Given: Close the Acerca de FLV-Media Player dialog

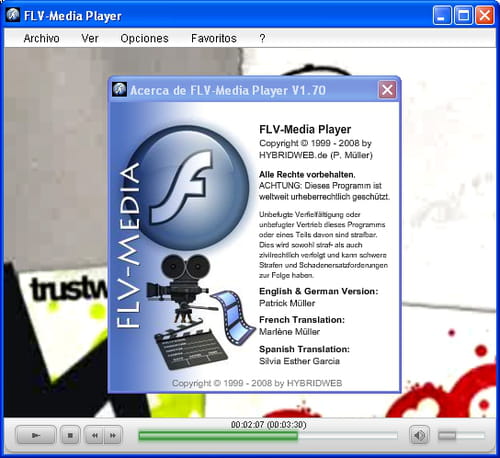Looking at the screenshot, I should click(x=387, y=90).
